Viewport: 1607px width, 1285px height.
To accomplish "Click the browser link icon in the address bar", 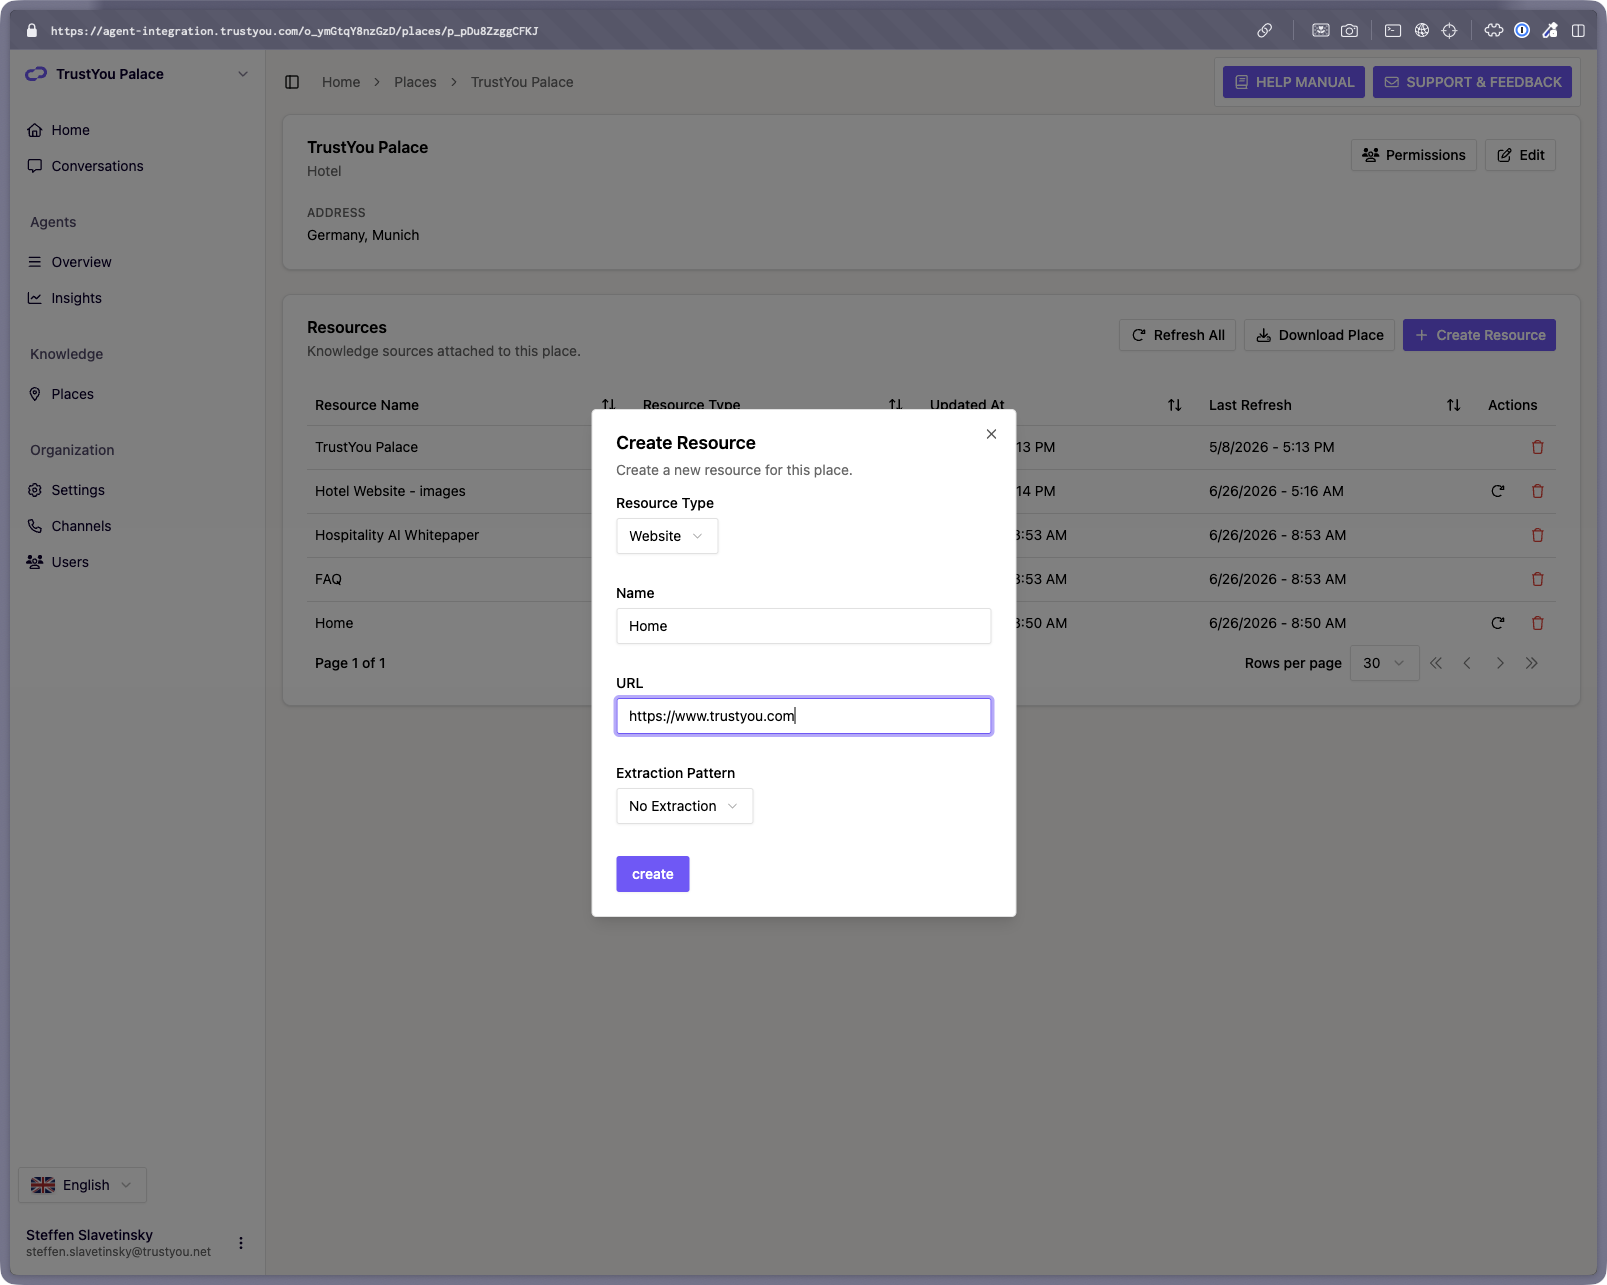I will pos(1265,30).
